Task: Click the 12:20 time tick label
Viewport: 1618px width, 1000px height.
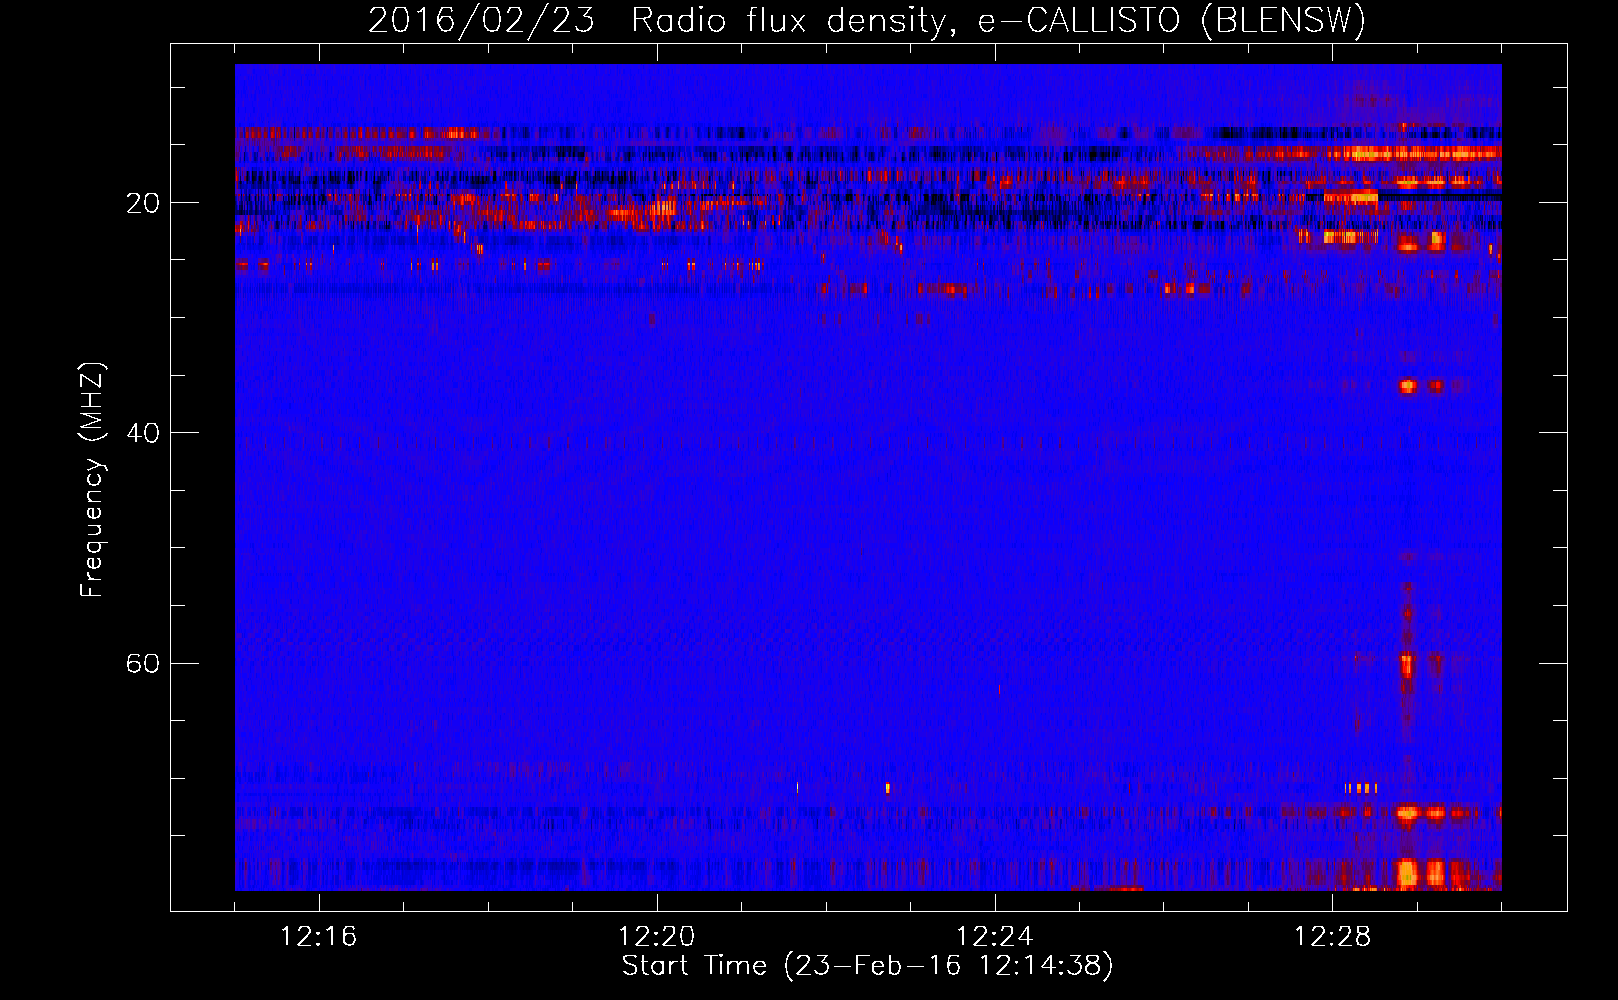Action: click(x=657, y=937)
